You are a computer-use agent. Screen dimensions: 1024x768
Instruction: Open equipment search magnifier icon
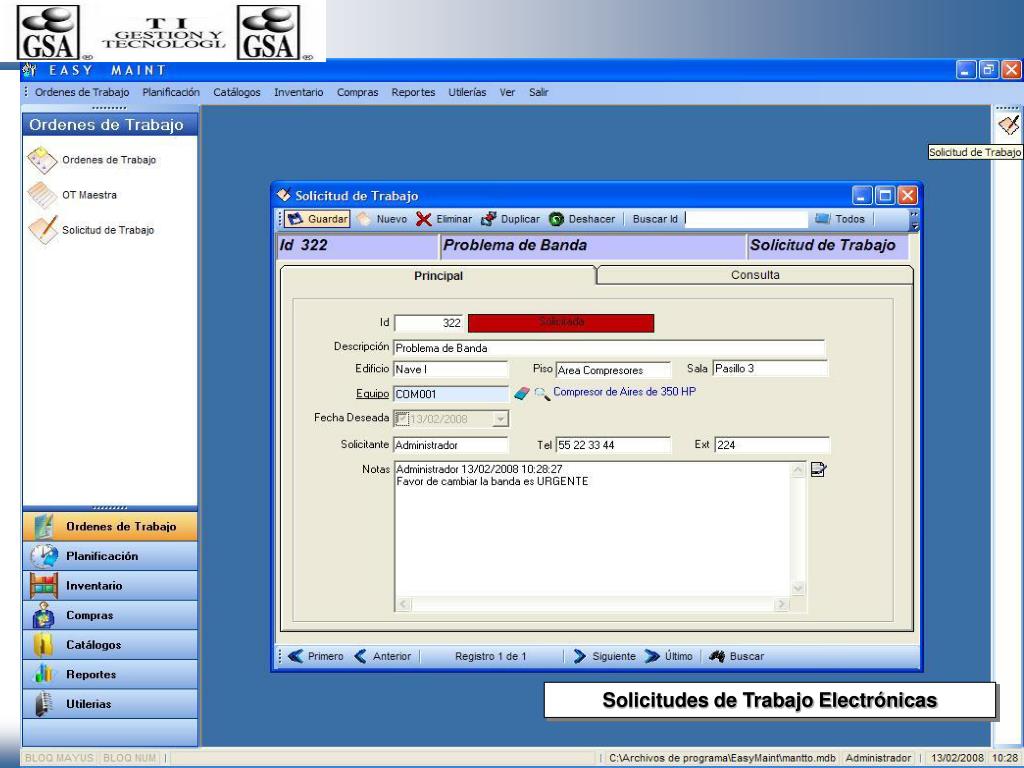coord(541,393)
